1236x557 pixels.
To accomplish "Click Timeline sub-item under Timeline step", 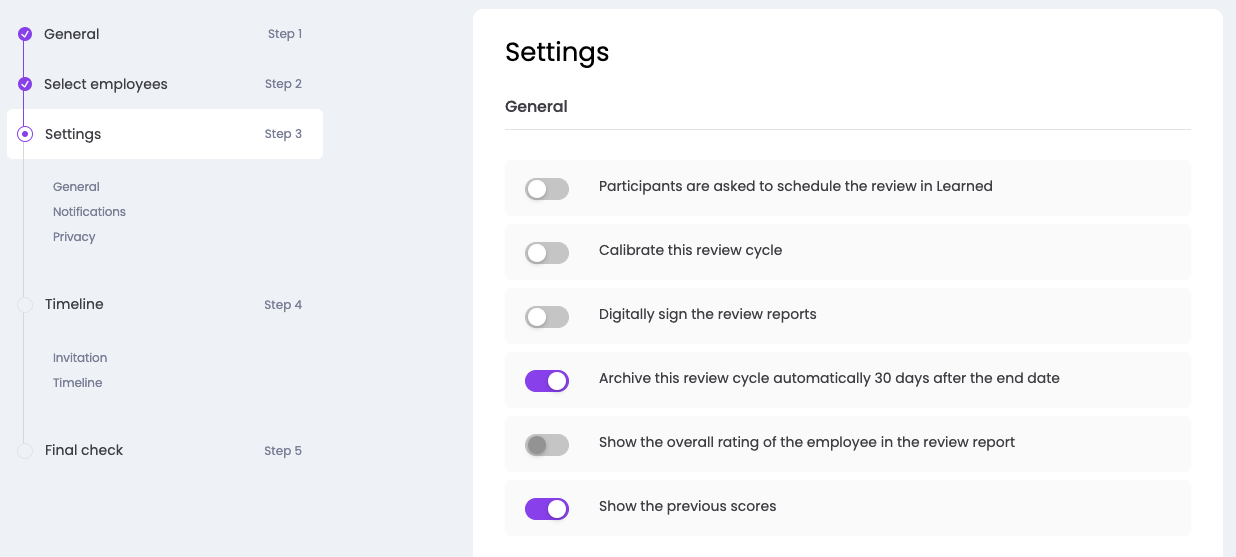I will (77, 383).
